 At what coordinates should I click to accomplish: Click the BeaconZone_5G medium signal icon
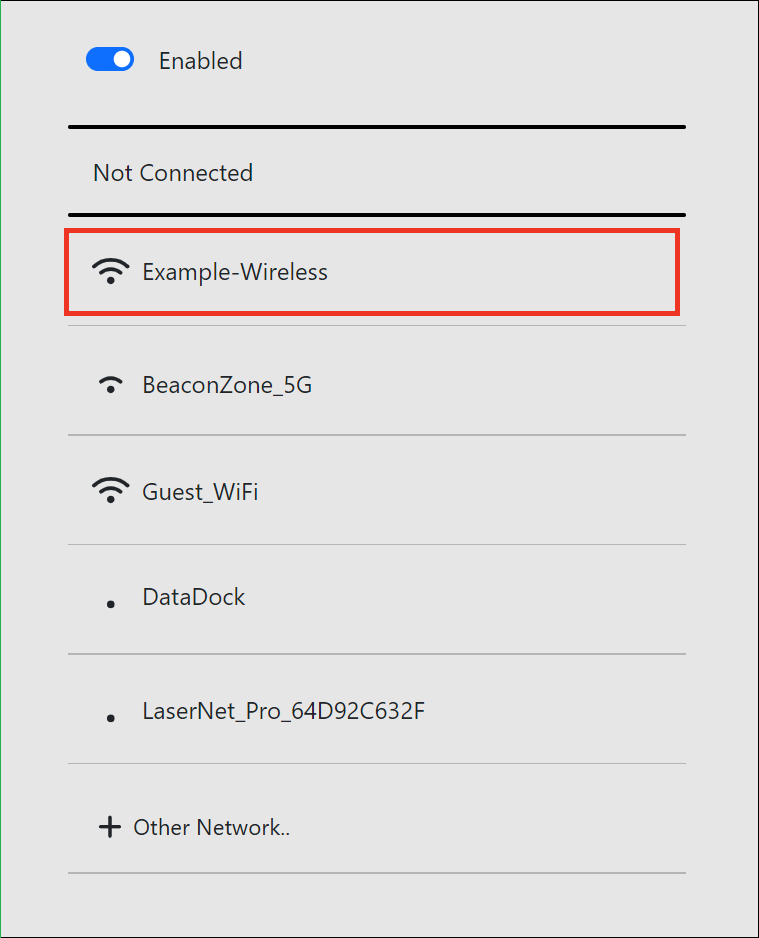coord(110,385)
